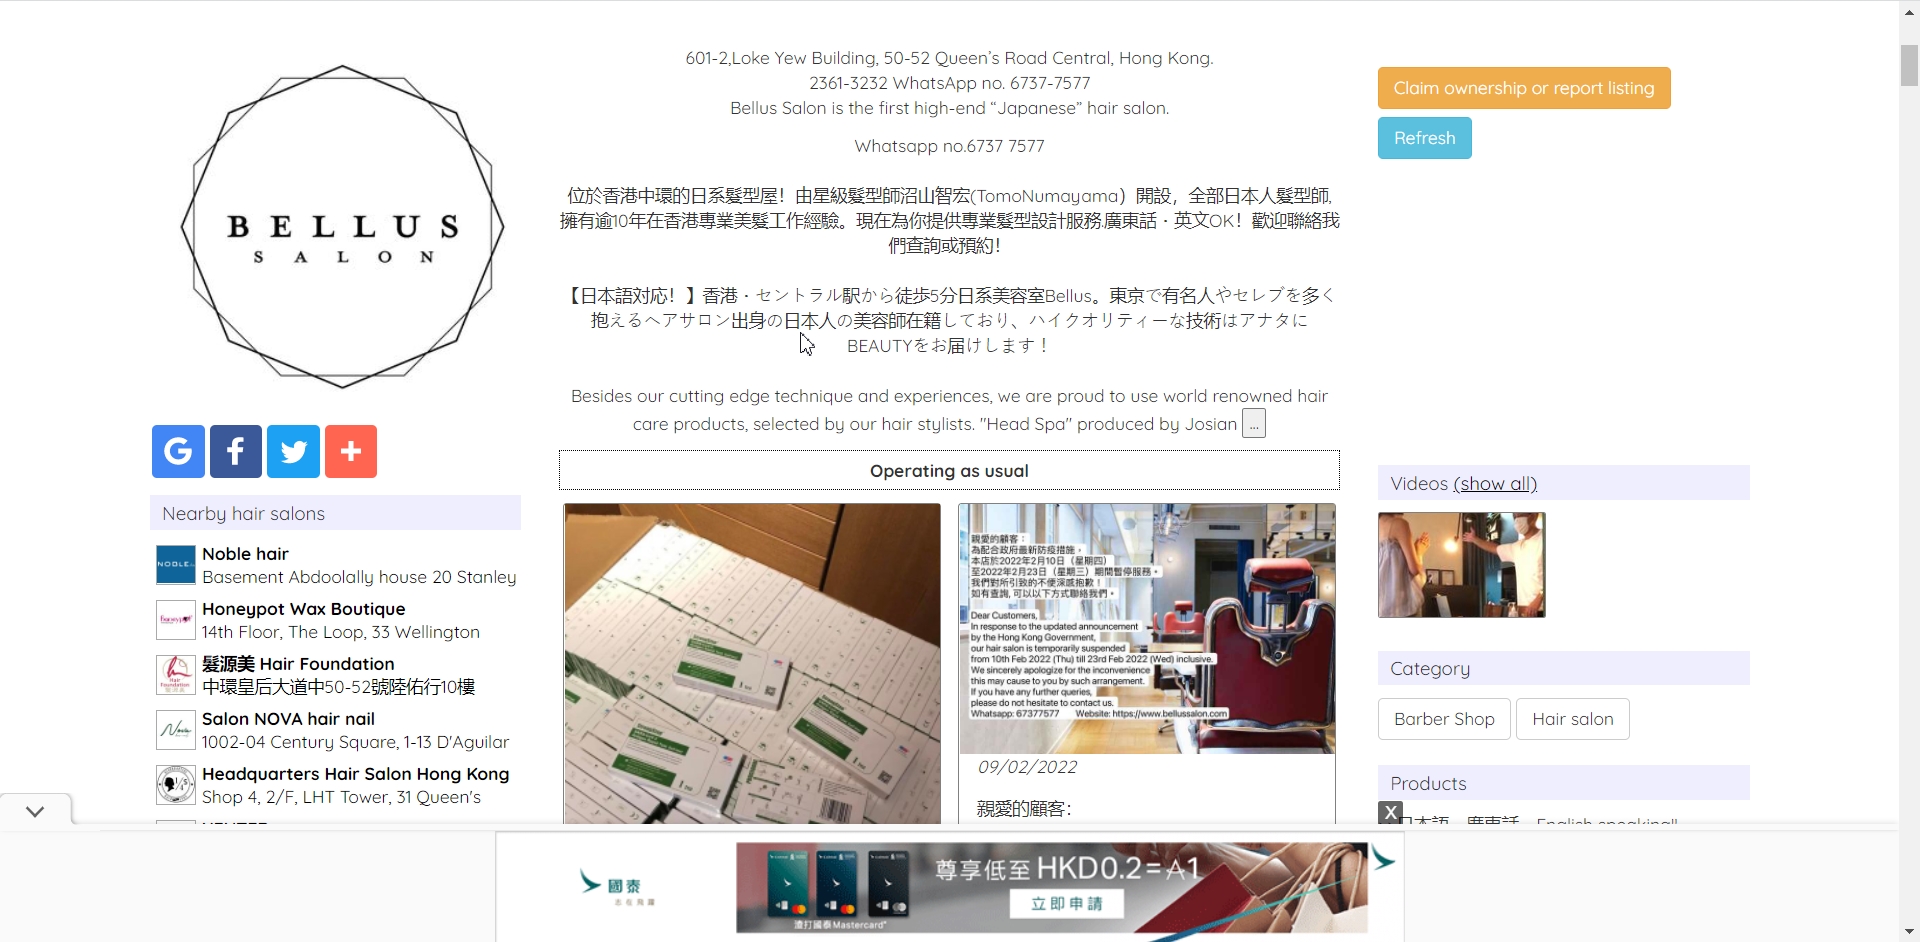Select the Hair salon category

pyautogui.click(x=1573, y=719)
